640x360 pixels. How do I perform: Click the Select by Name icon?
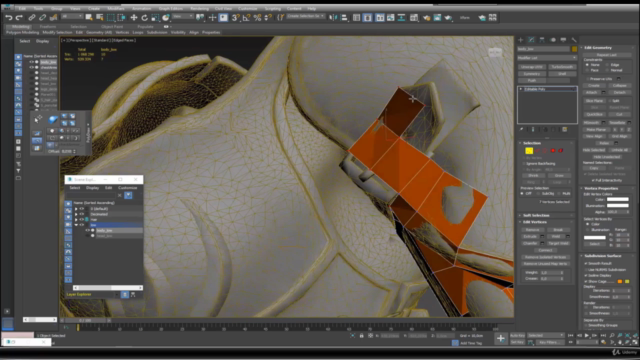[99, 18]
